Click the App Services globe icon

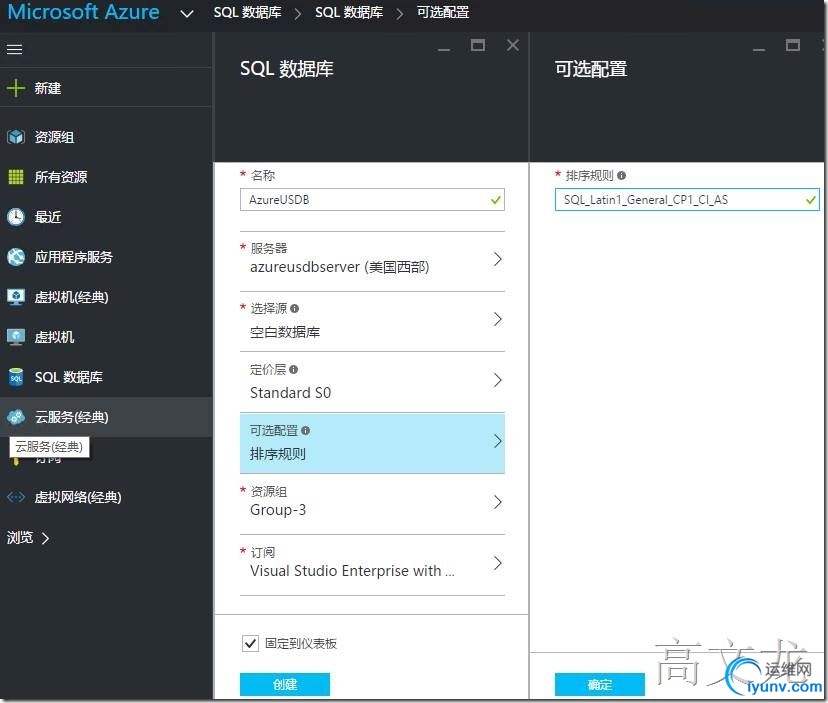coord(16,257)
